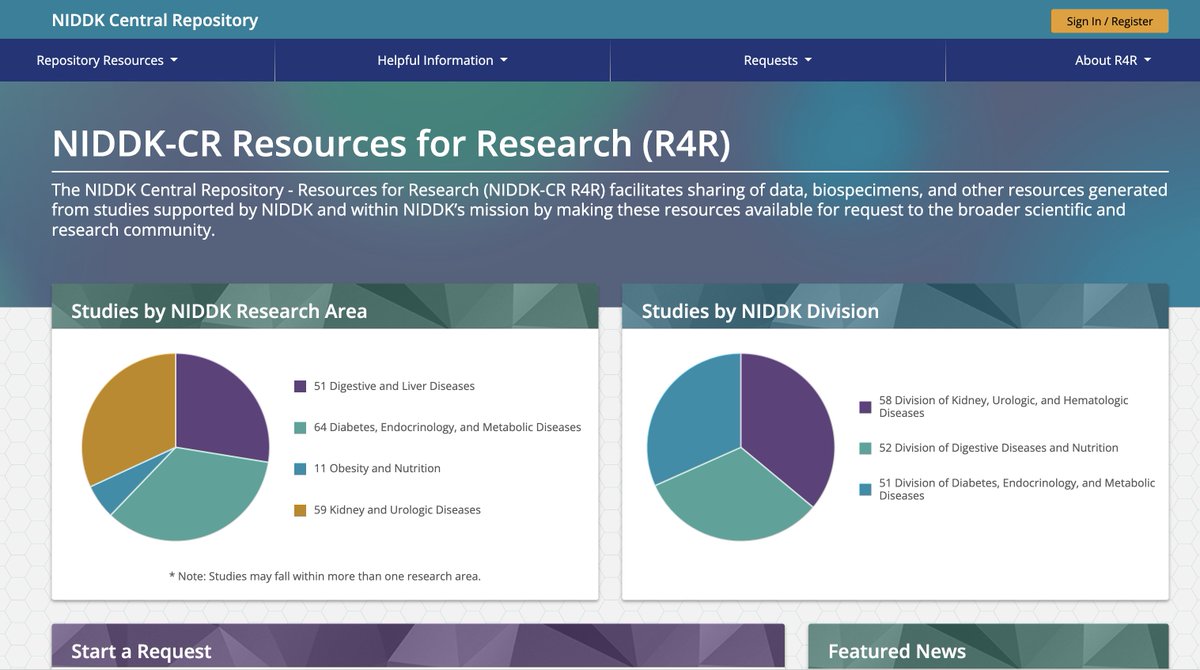The image size is (1200, 670).
Task: Select blue Diabetes division legend swatch
Action: coord(866,490)
